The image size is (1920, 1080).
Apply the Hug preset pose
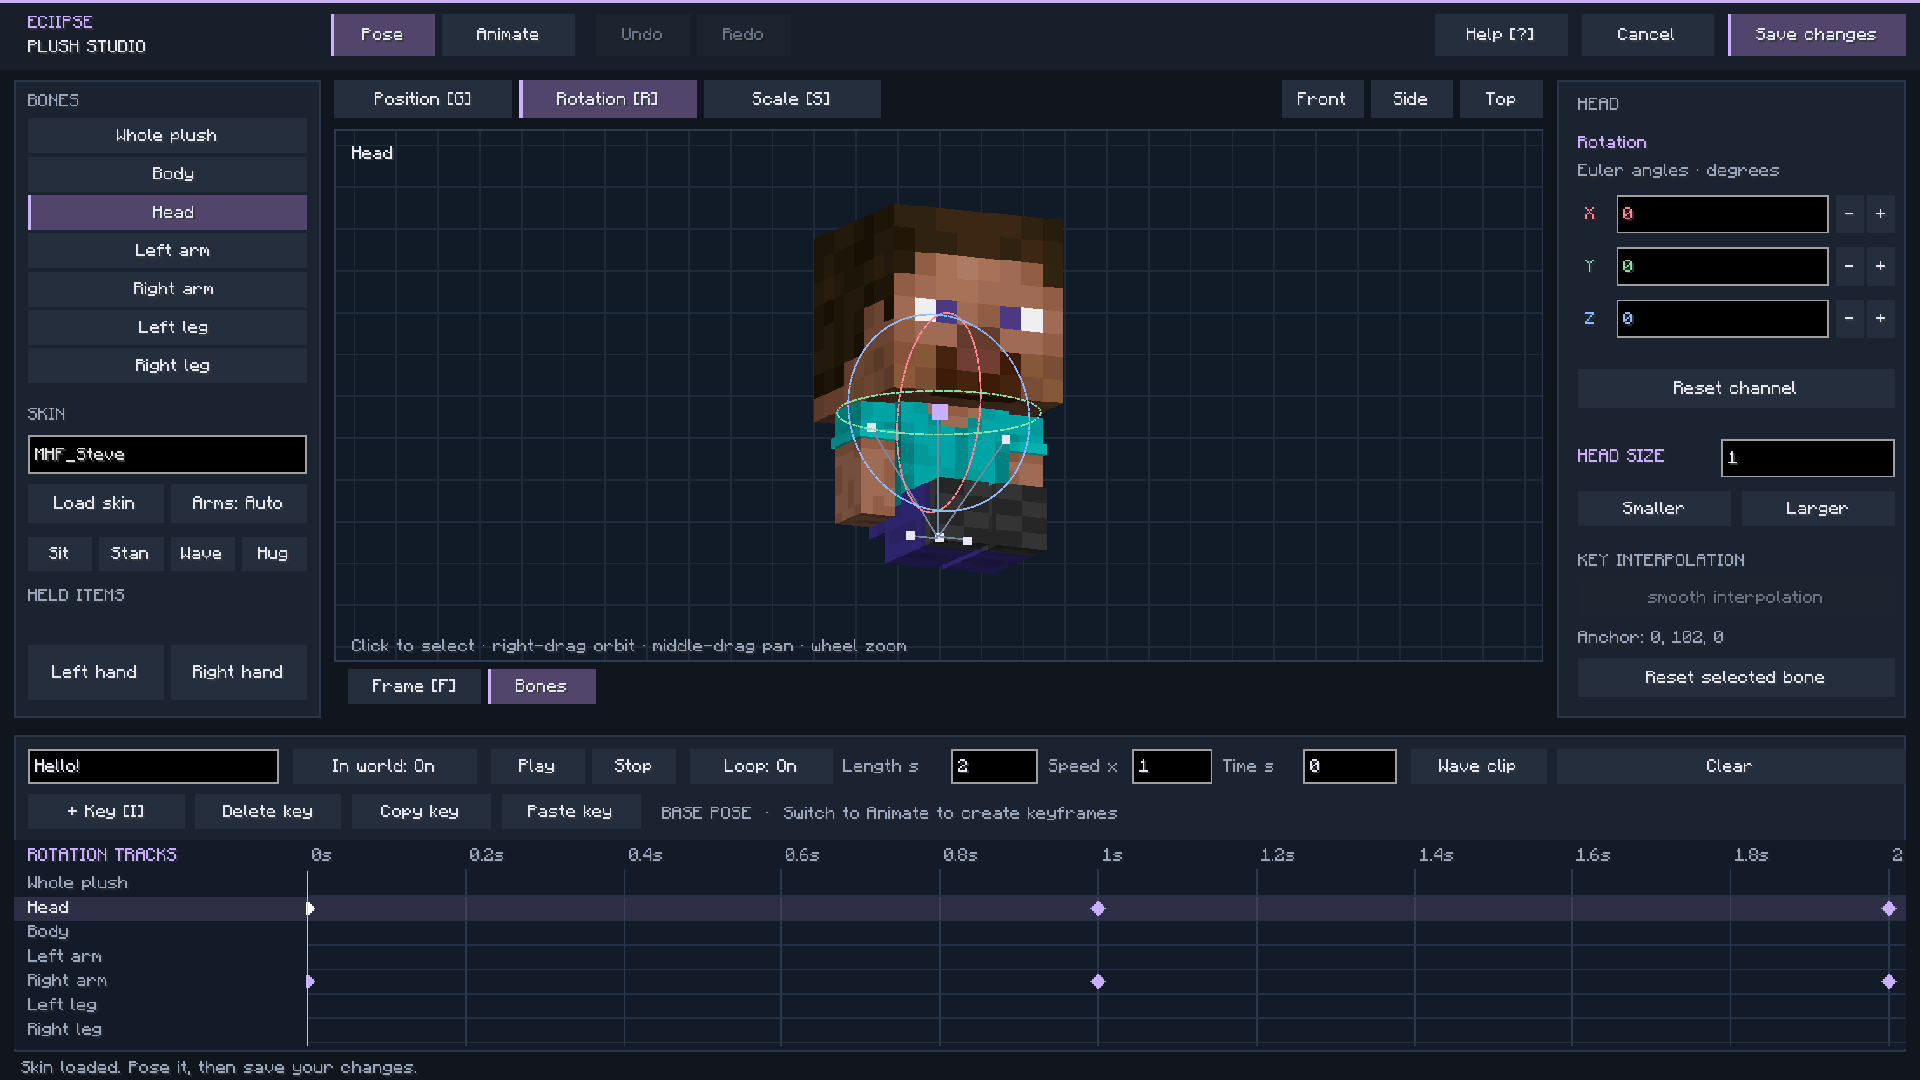(272, 553)
